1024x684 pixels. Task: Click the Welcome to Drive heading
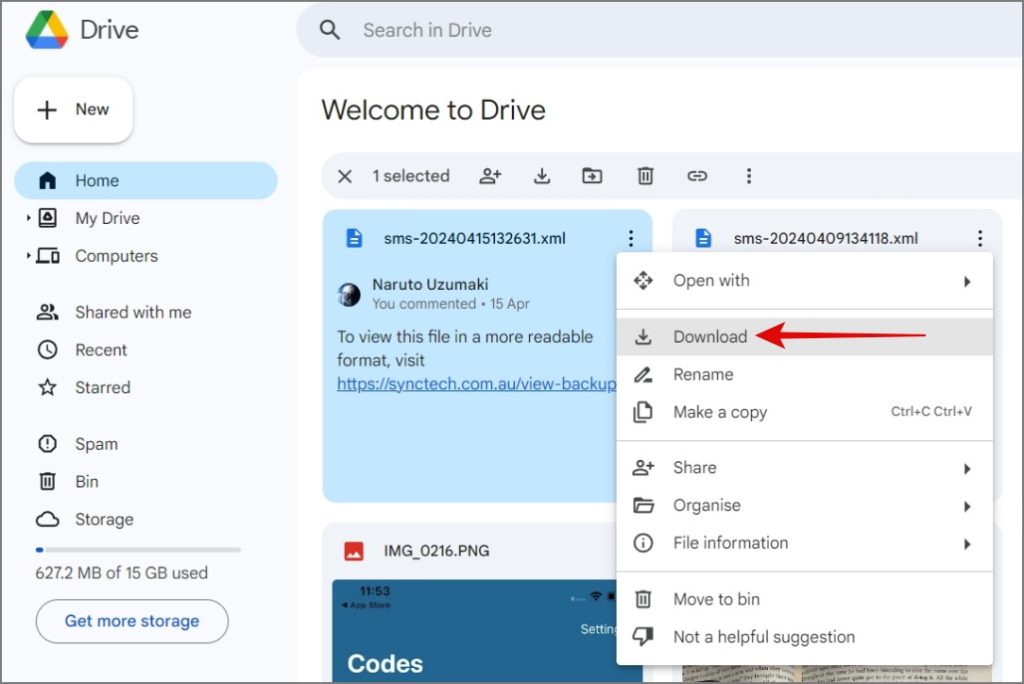point(433,110)
